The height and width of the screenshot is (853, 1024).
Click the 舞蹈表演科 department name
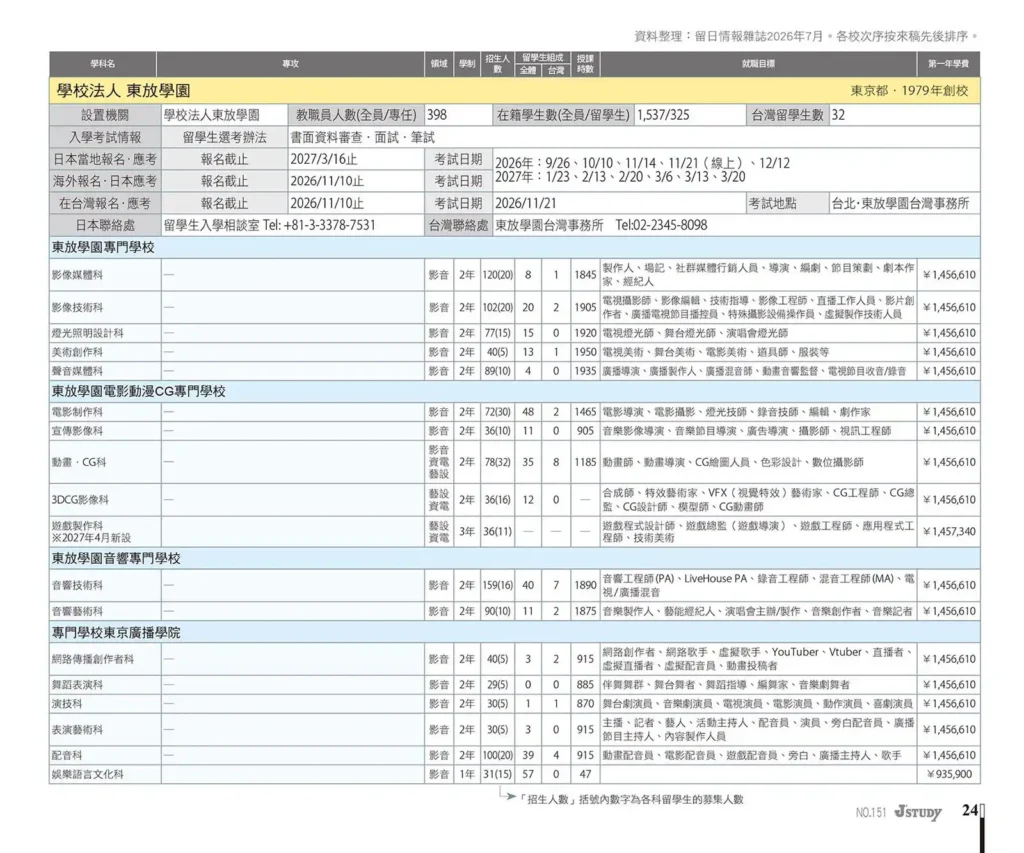(x=77, y=685)
